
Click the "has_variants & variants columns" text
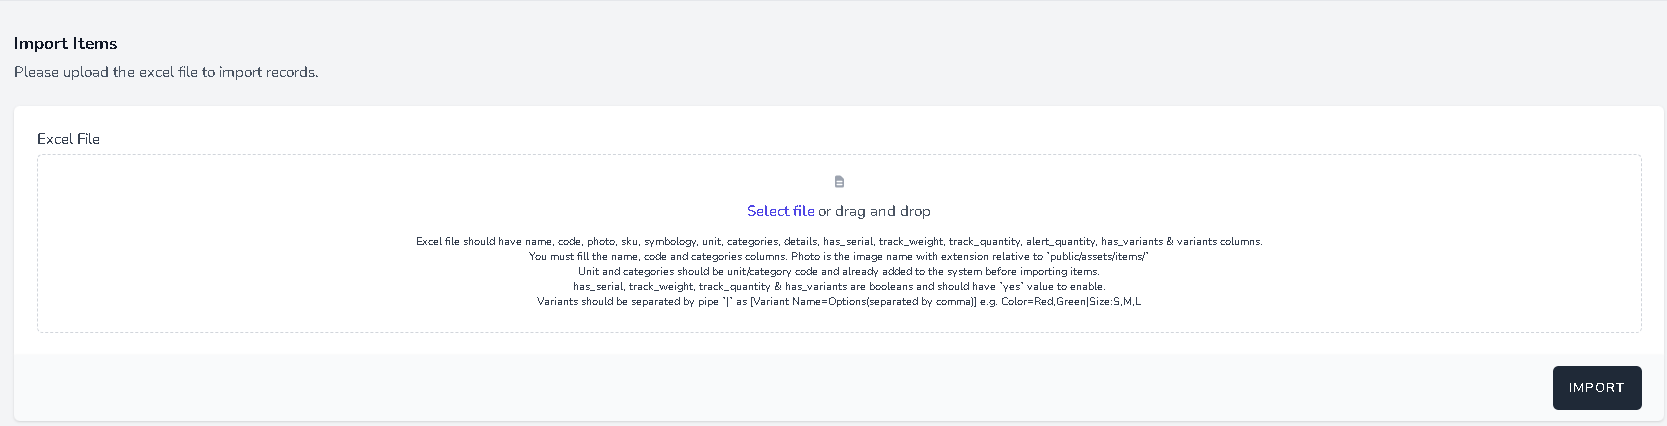[1181, 241]
